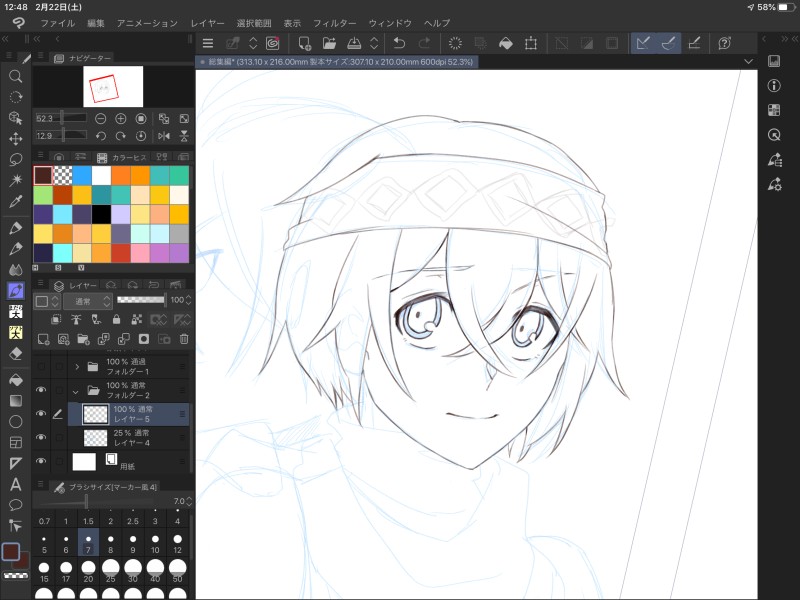
Task: Select the Eyedropper tool
Action: [16, 202]
